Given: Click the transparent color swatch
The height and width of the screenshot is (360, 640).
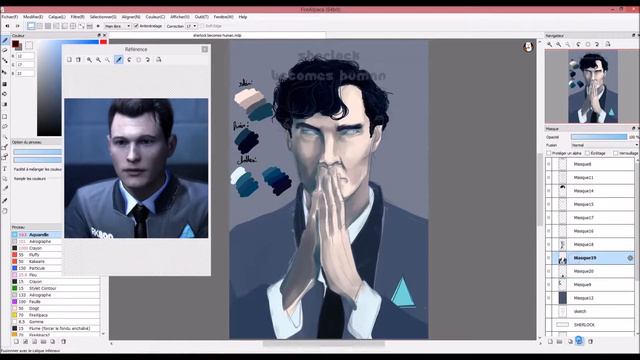Looking at the screenshot, I should click(x=29, y=45).
